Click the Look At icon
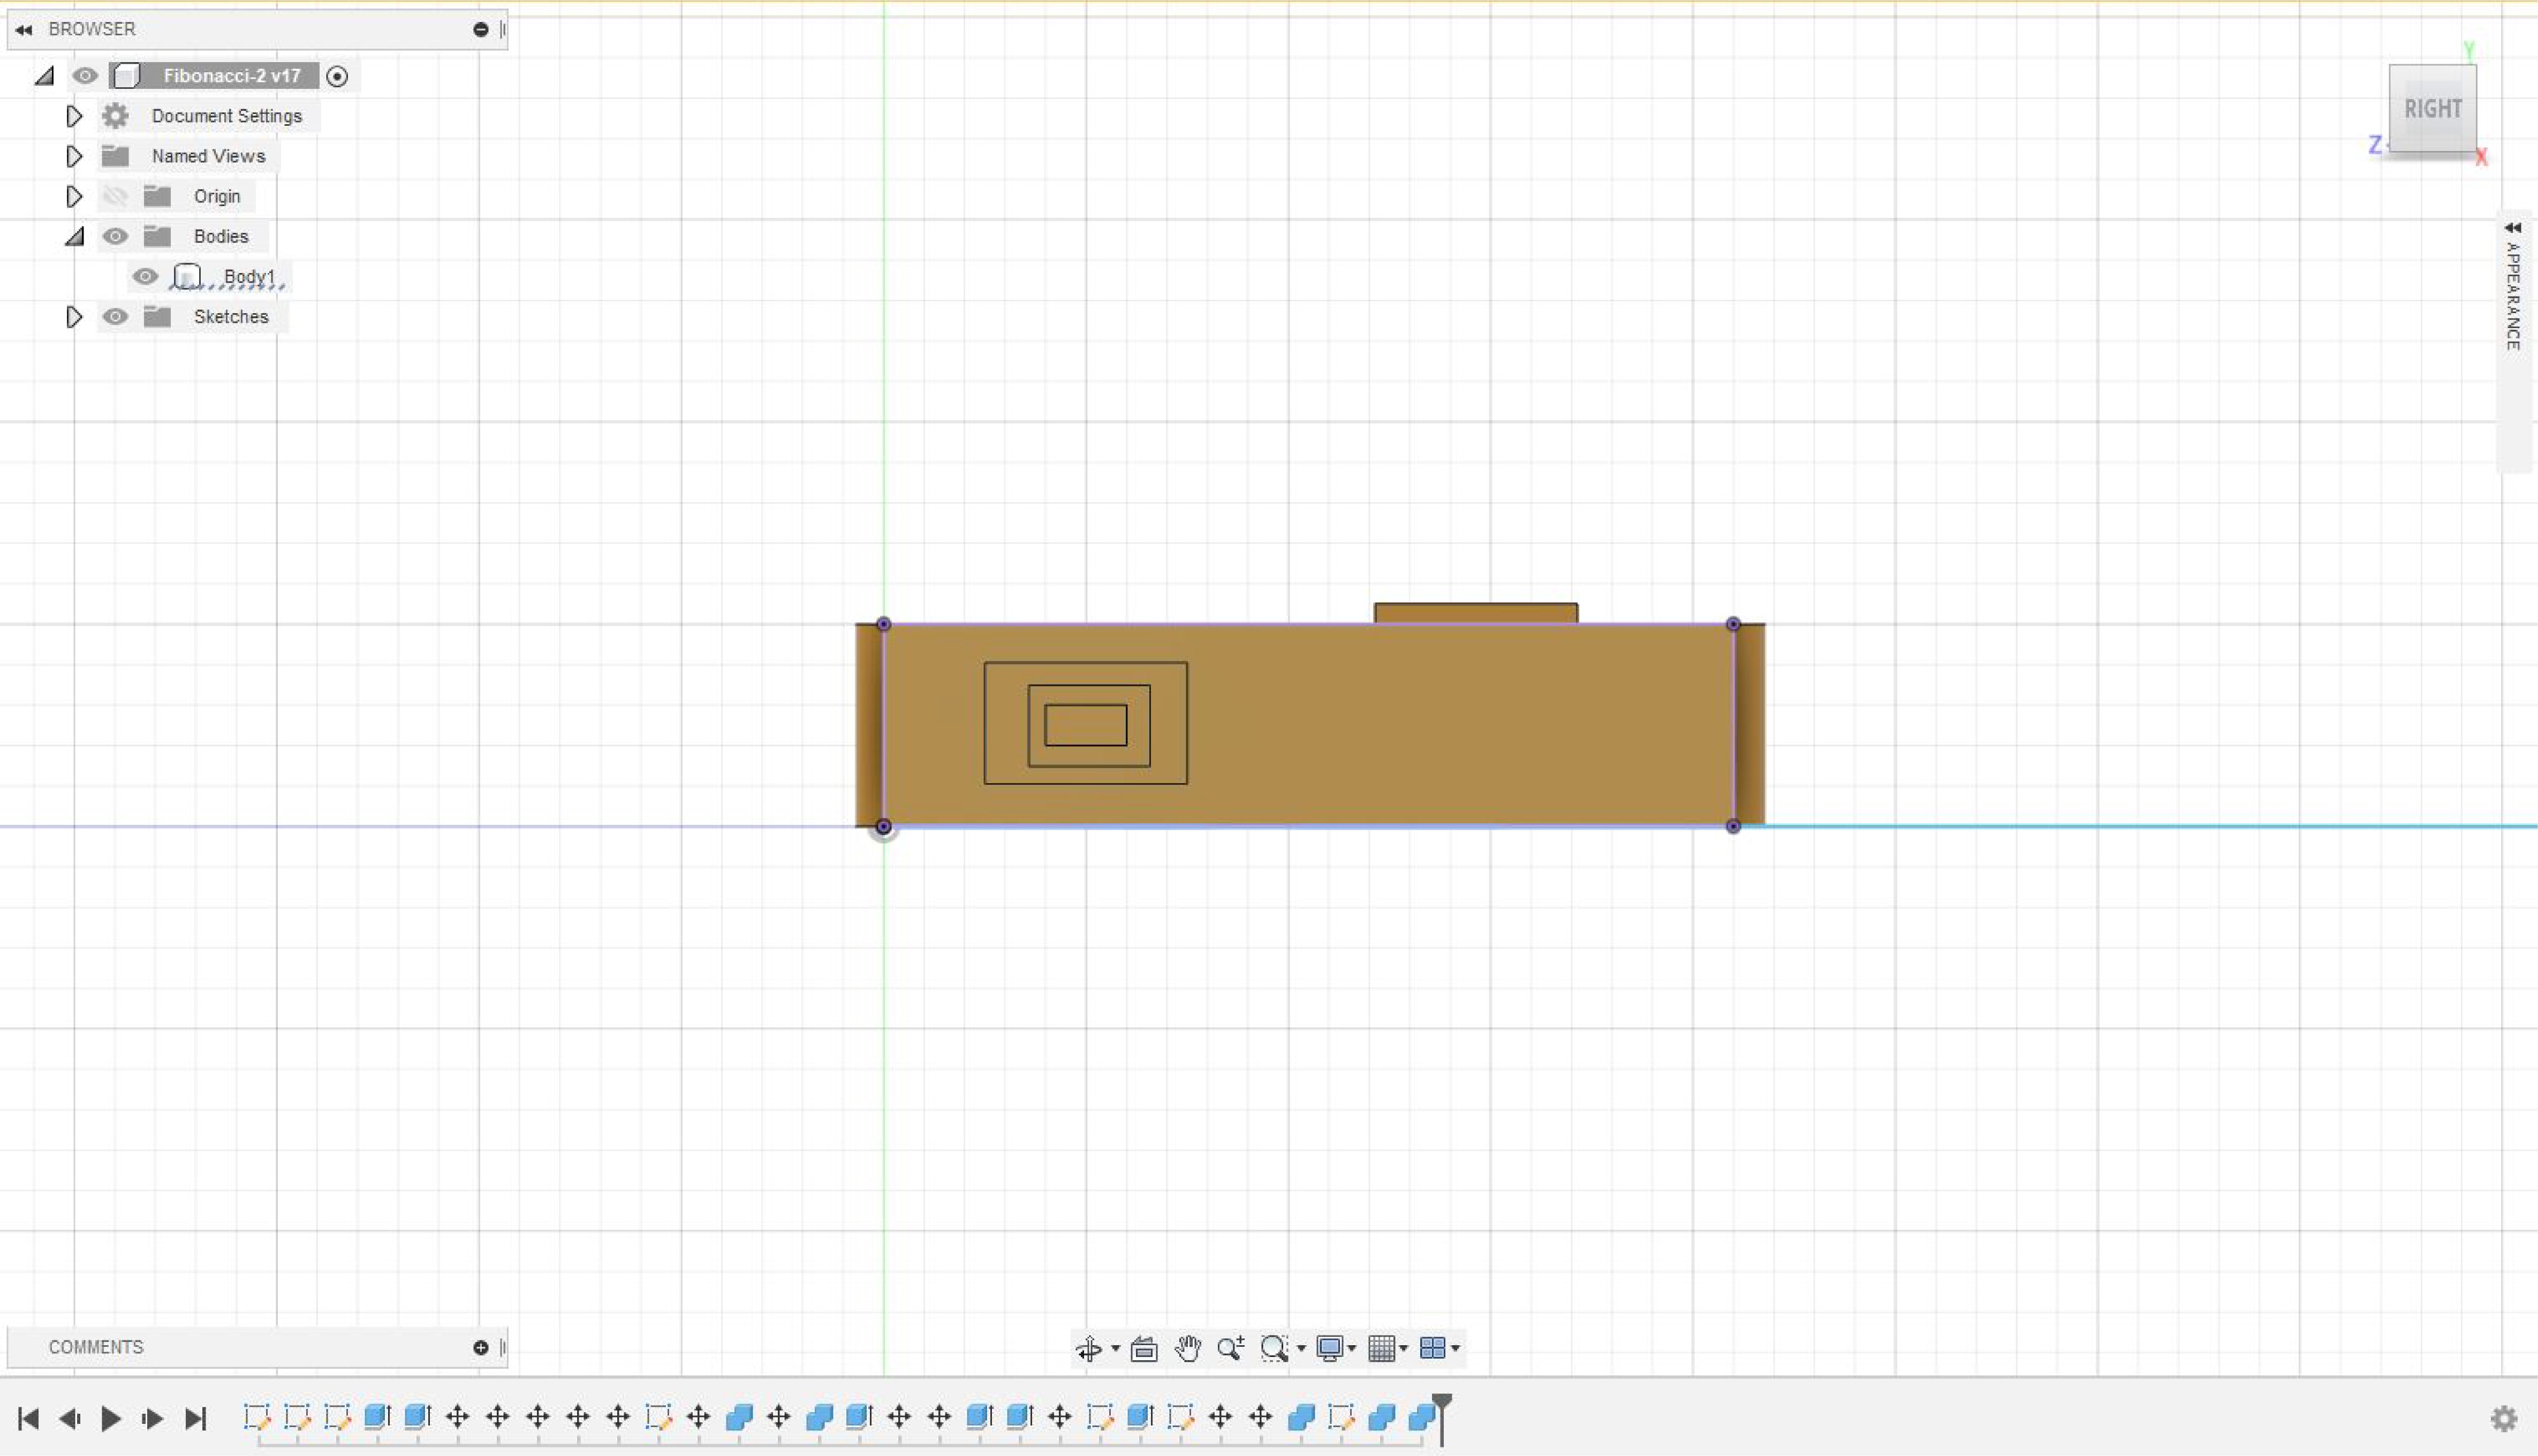2538x1456 pixels. pyautogui.click(x=1144, y=1349)
